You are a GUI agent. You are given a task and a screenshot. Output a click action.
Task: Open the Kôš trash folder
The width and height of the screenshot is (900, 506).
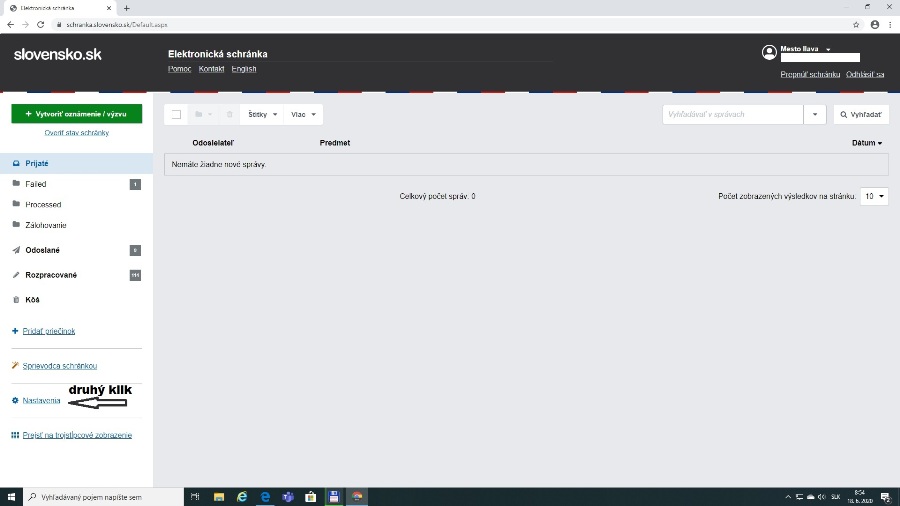click(32, 299)
